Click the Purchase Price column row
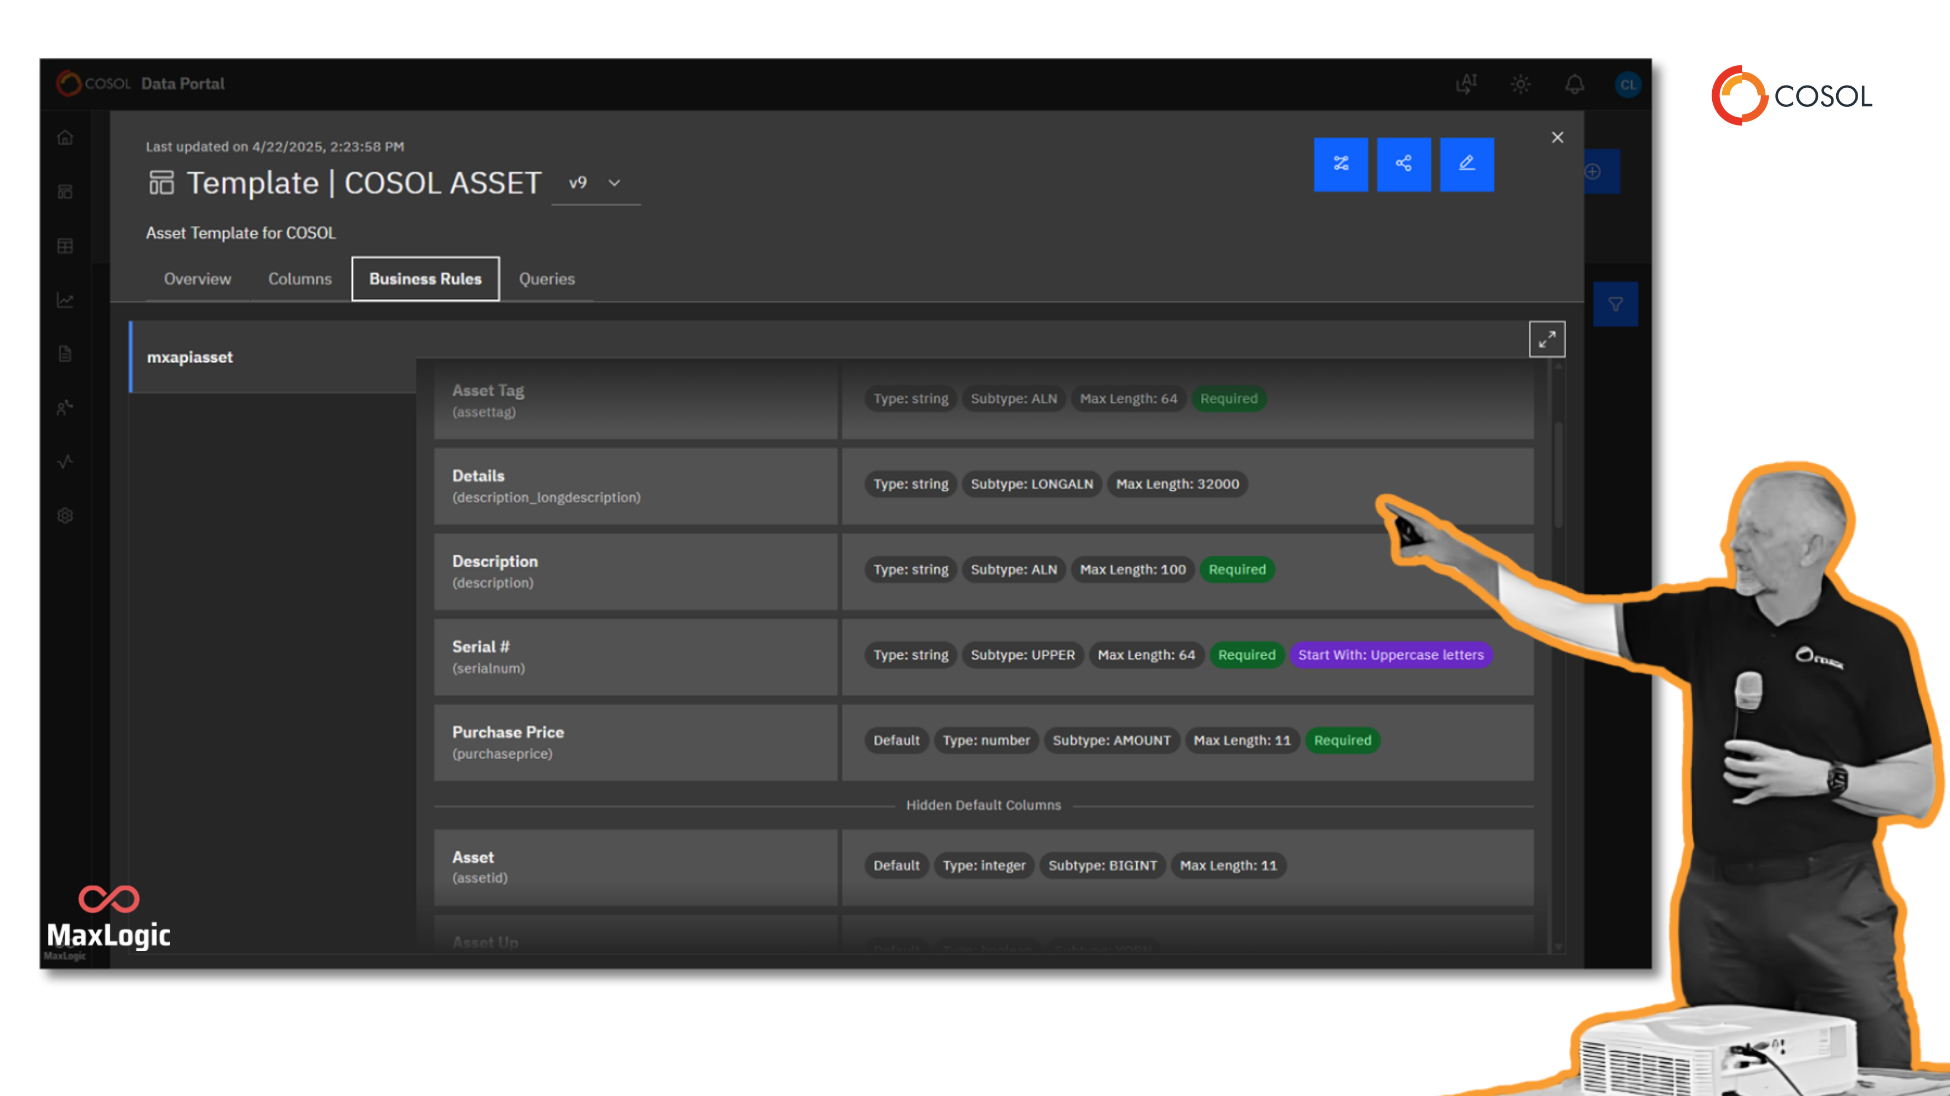Image resolution: width=1950 pixels, height=1096 pixels. point(984,743)
